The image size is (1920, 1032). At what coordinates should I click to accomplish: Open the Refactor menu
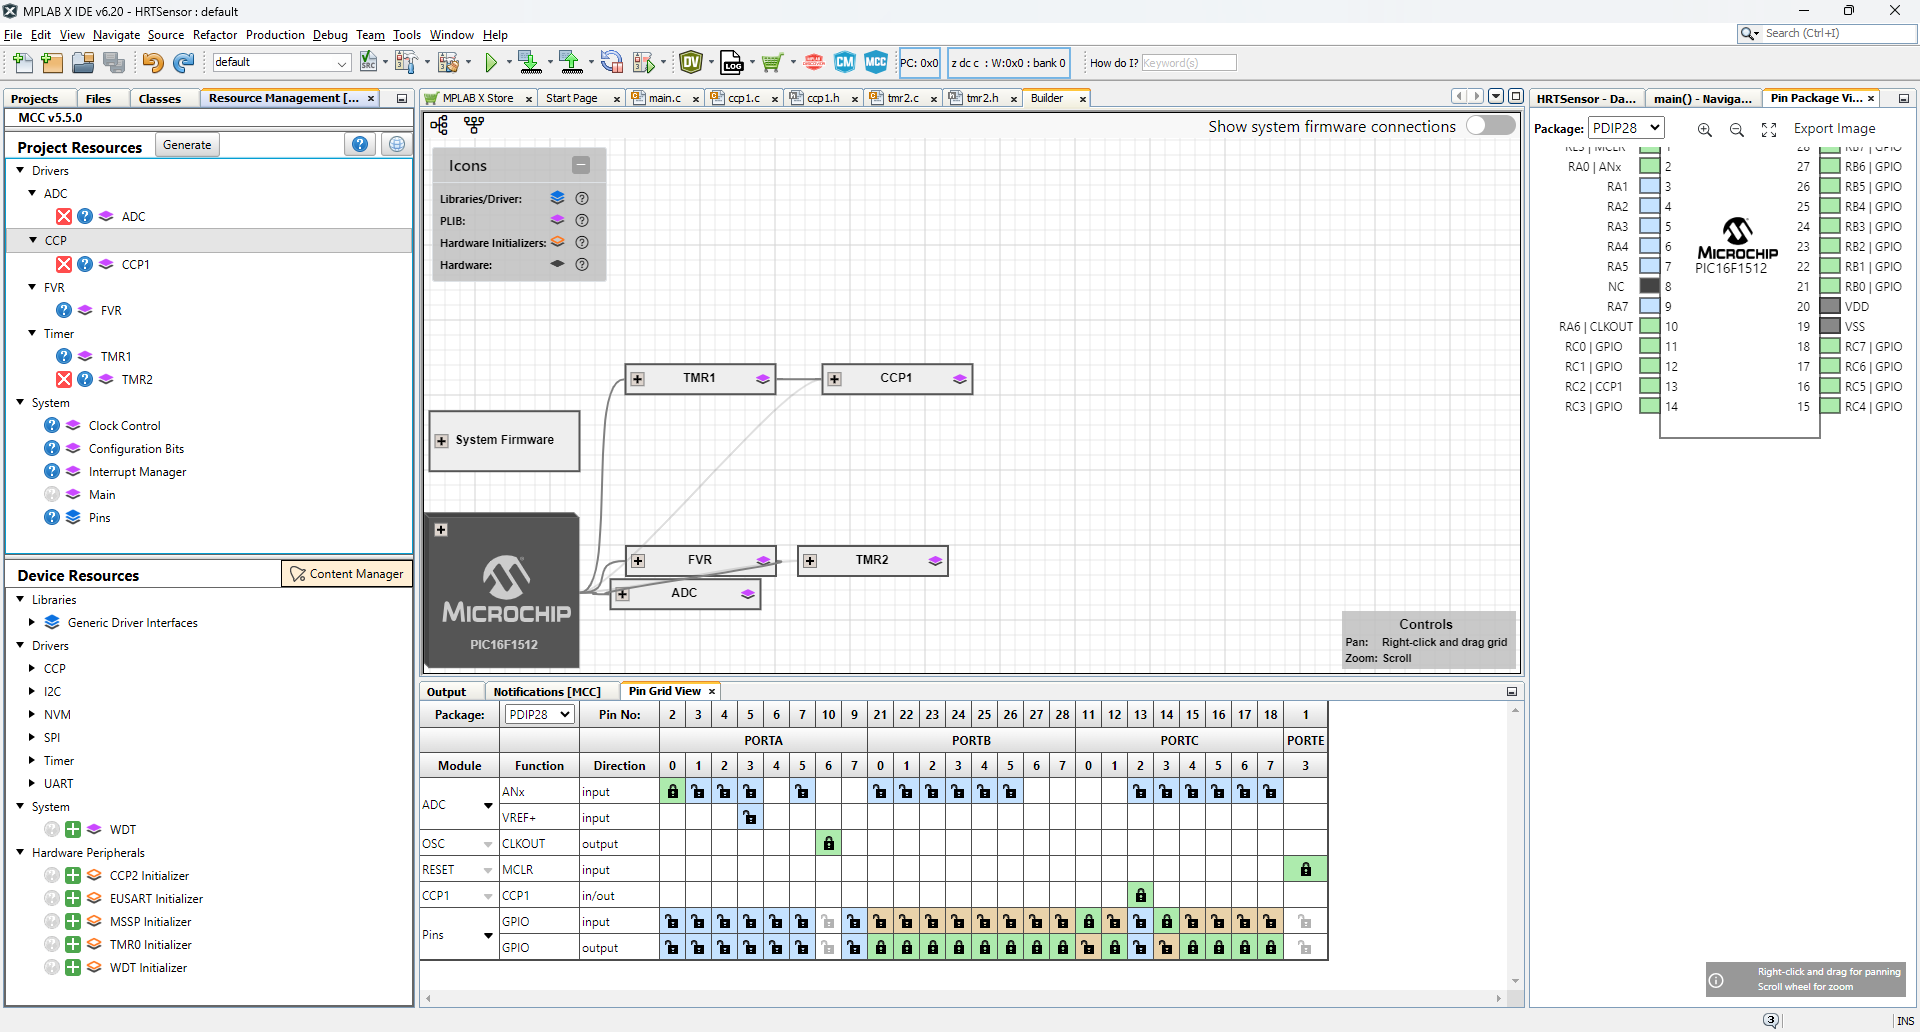215,35
